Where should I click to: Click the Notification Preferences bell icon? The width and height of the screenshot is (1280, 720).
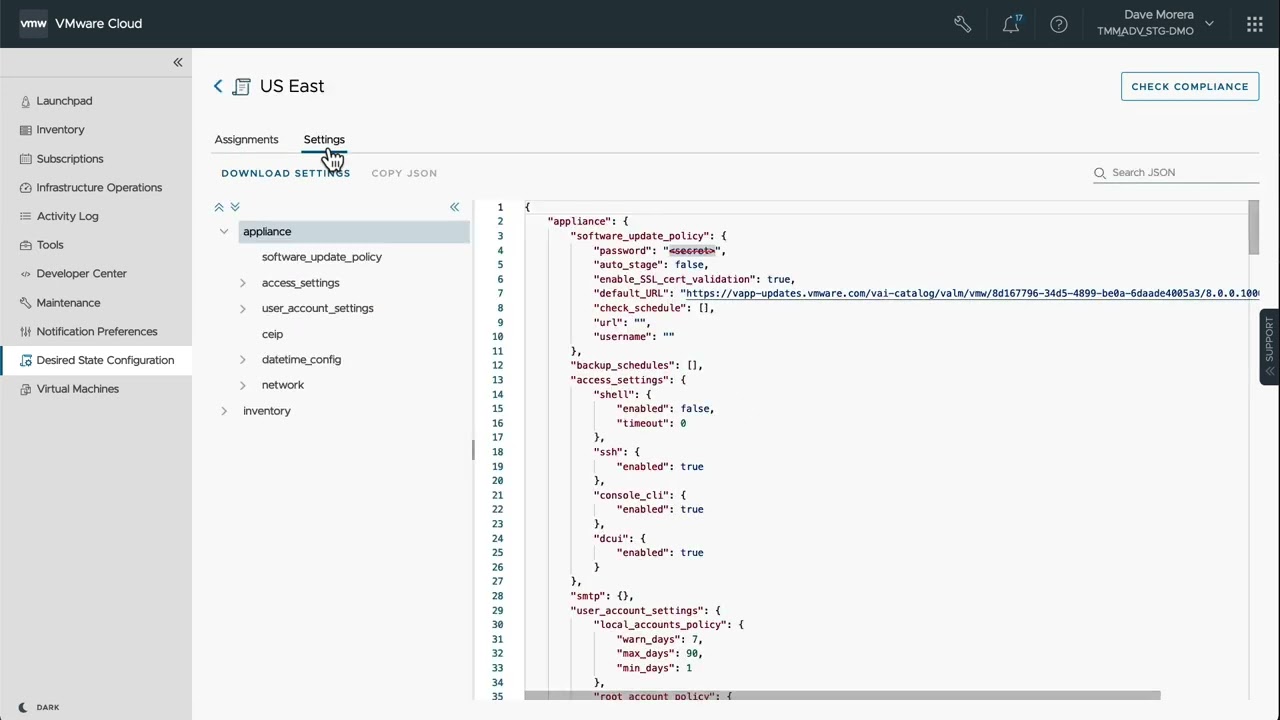(25, 331)
